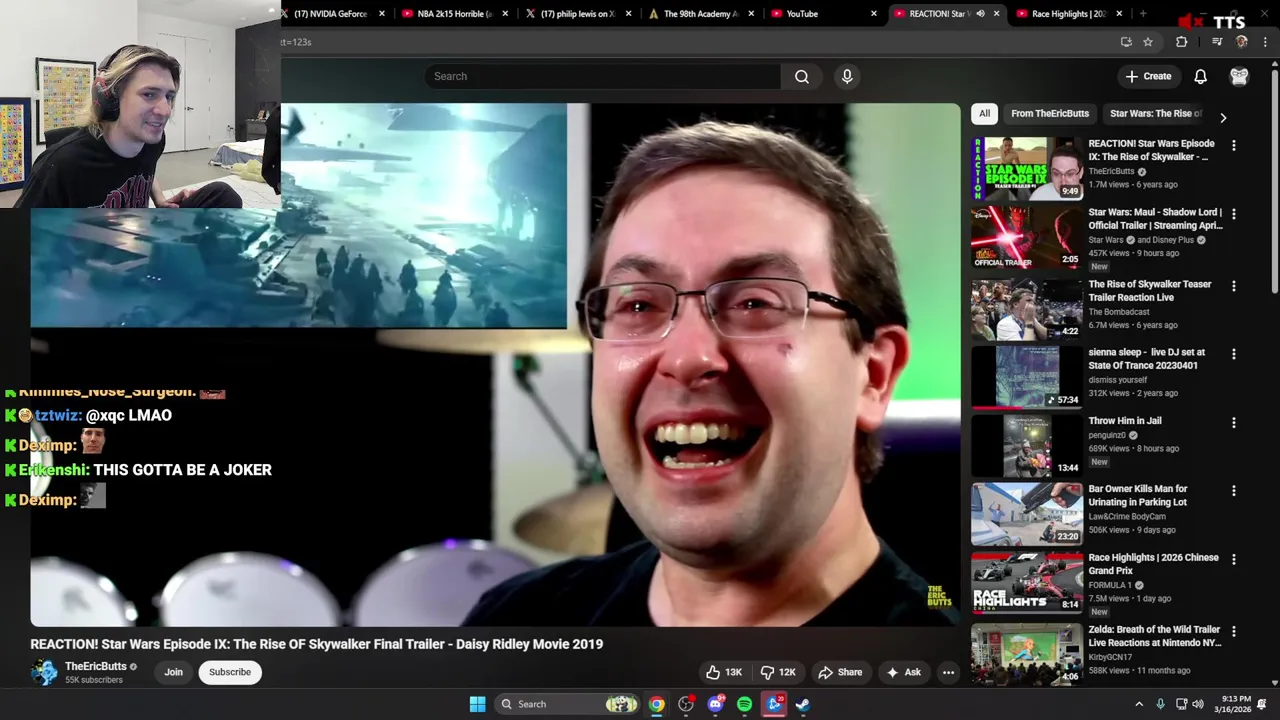
Task: Subscribe to TheEricButts channel
Action: click(230, 672)
